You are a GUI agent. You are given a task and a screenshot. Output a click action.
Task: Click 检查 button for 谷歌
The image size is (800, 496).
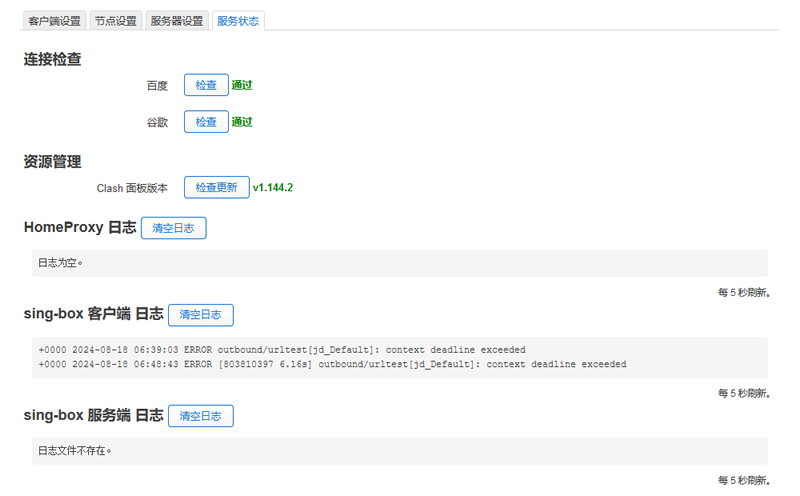(x=206, y=121)
